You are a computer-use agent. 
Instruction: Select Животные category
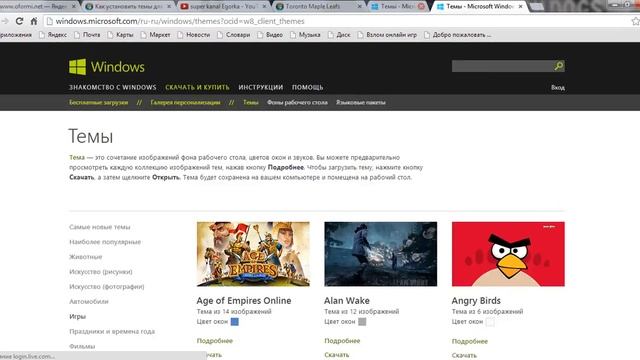coord(85,257)
